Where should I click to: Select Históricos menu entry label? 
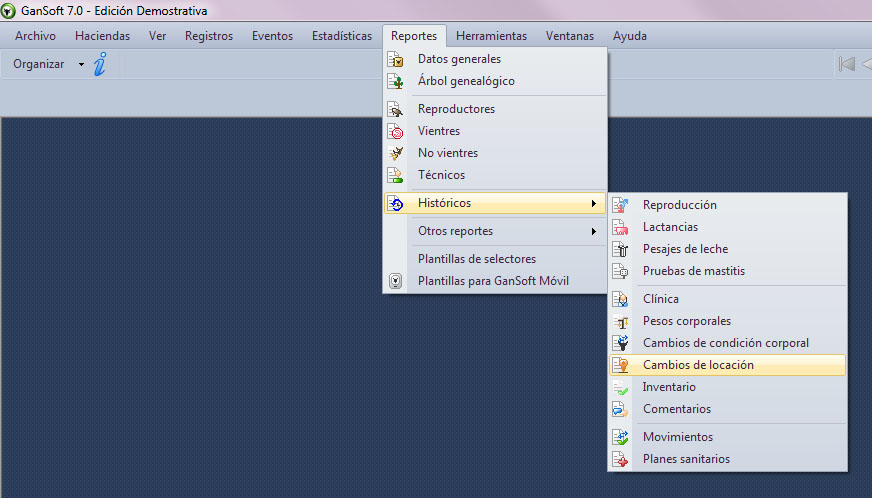444,203
